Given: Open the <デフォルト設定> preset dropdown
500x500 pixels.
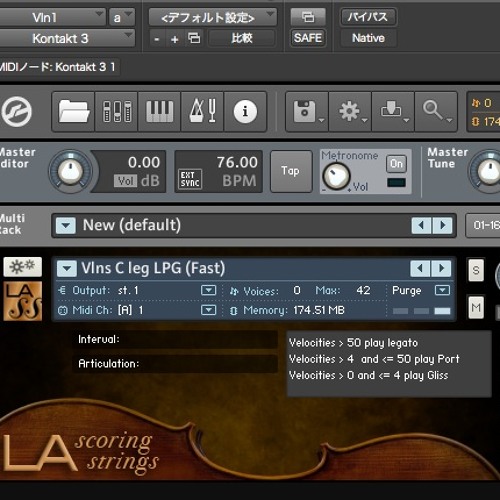Looking at the screenshot, I should [x=213, y=17].
